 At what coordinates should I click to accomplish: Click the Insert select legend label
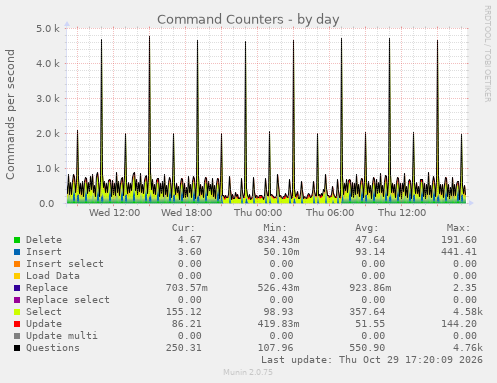tap(65, 264)
